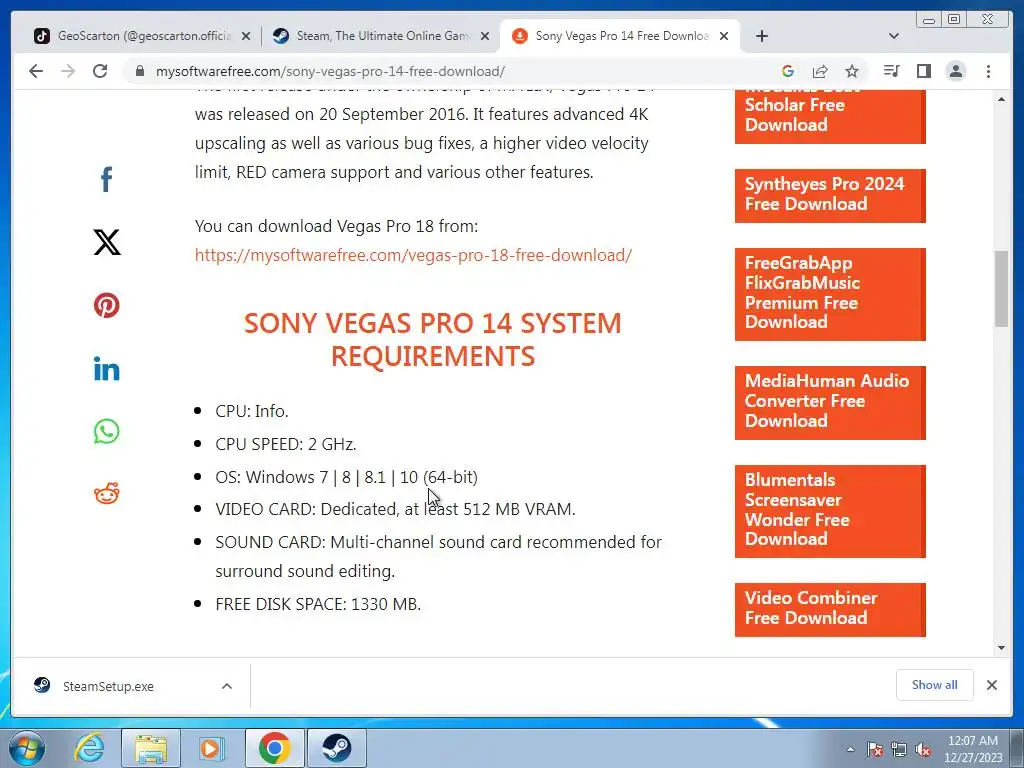Click 'FREE DISK SPACE: 1330 MB.' text
Image resolution: width=1024 pixels, height=768 pixels.
[x=318, y=604]
